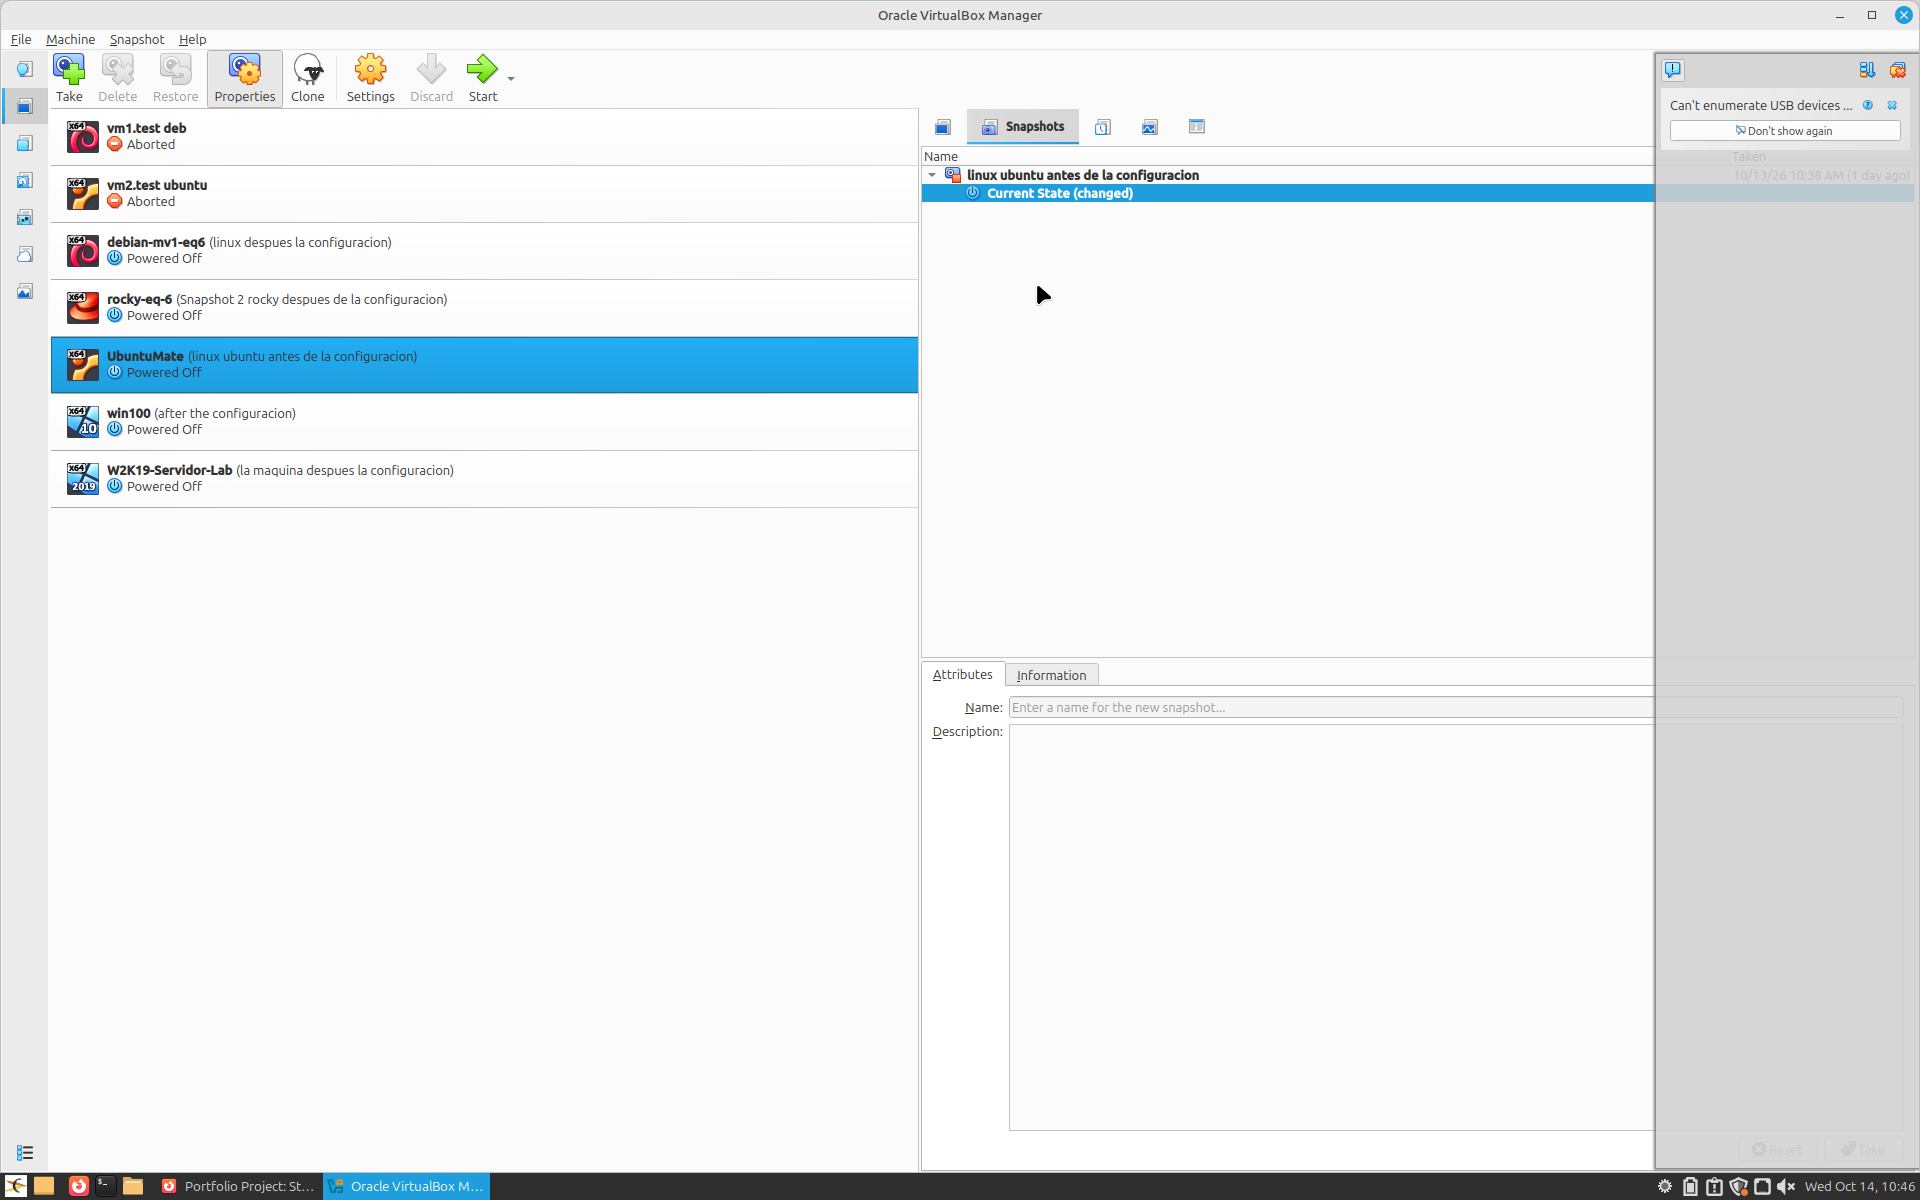The height and width of the screenshot is (1200, 1920).
Task: Switch to the Information tab
Action: click(x=1051, y=675)
